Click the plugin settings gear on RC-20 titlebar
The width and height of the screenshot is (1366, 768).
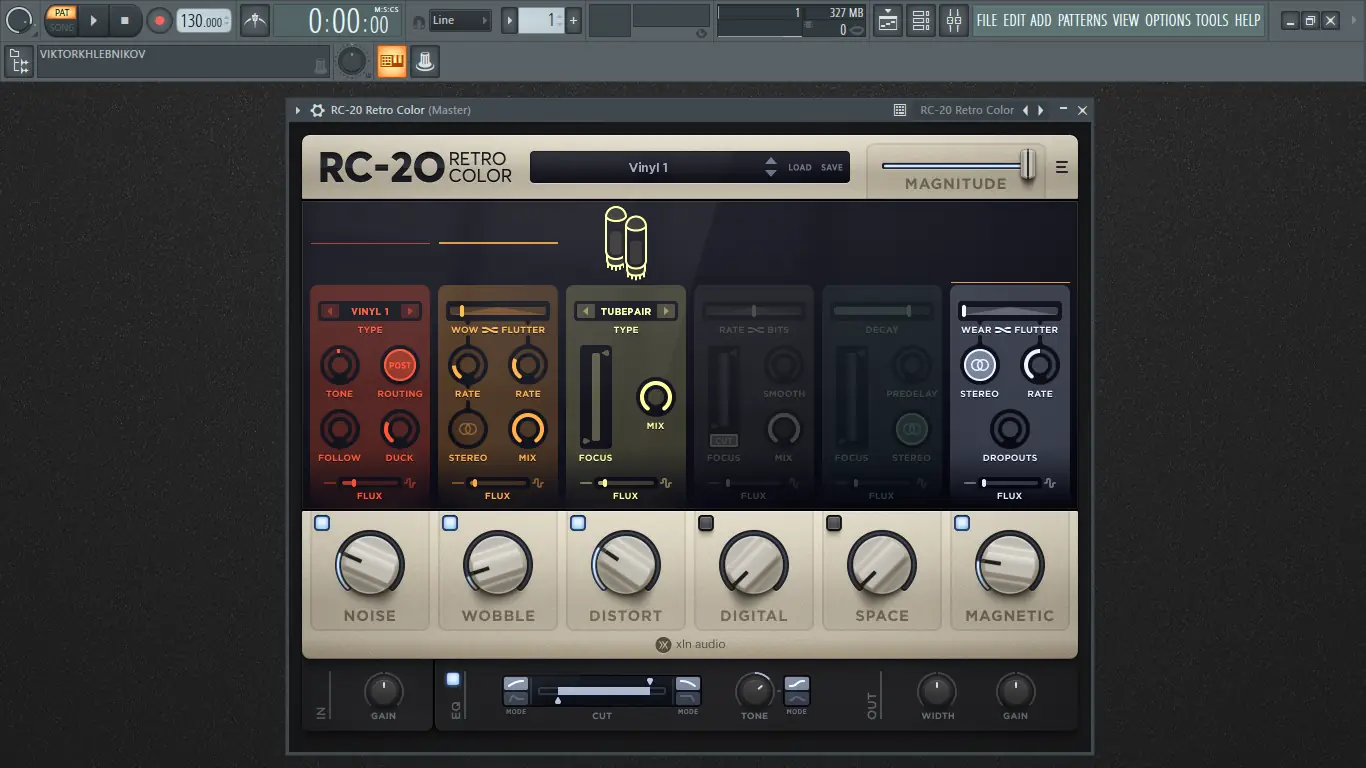click(x=317, y=110)
